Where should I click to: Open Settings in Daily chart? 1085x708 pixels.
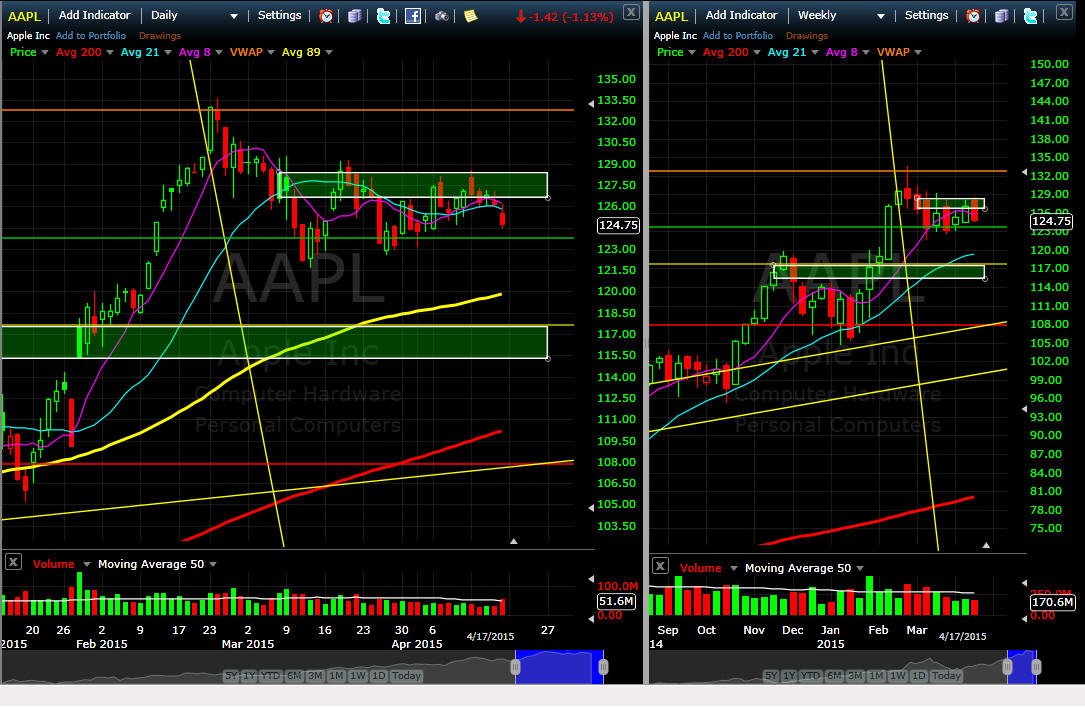coord(280,15)
